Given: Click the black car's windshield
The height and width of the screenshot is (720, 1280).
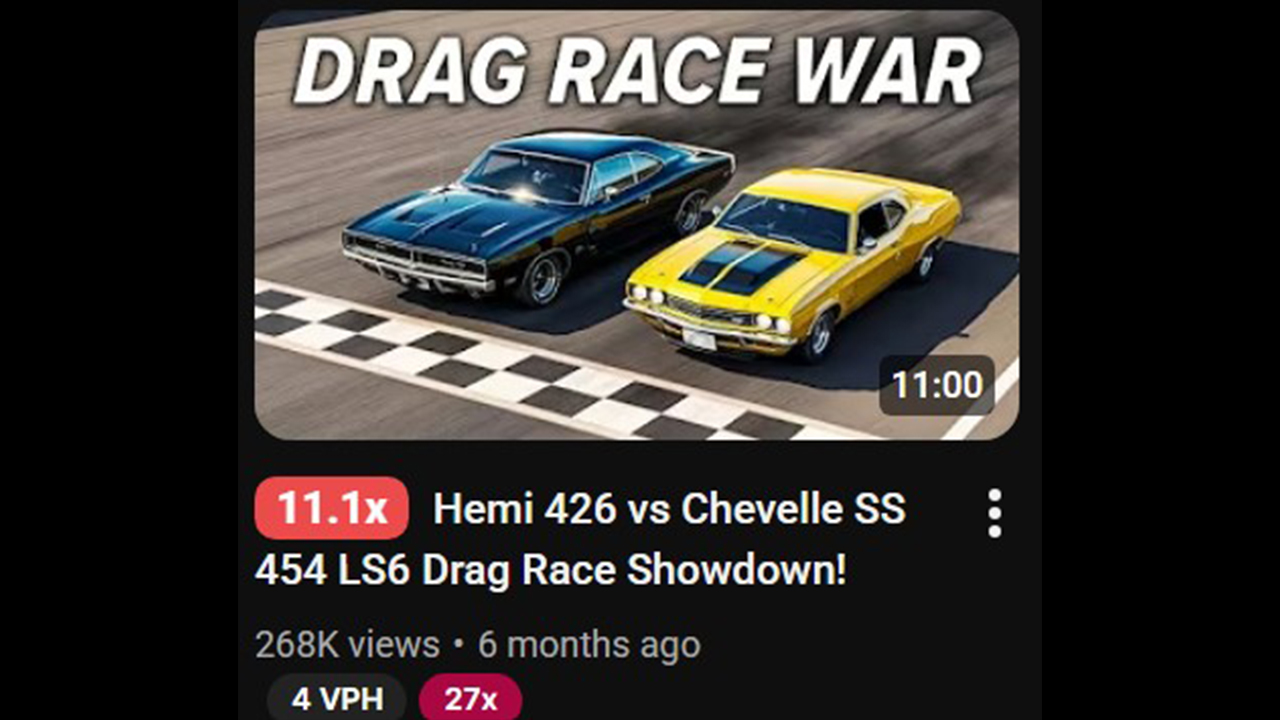Looking at the screenshot, I should [x=524, y=176].
